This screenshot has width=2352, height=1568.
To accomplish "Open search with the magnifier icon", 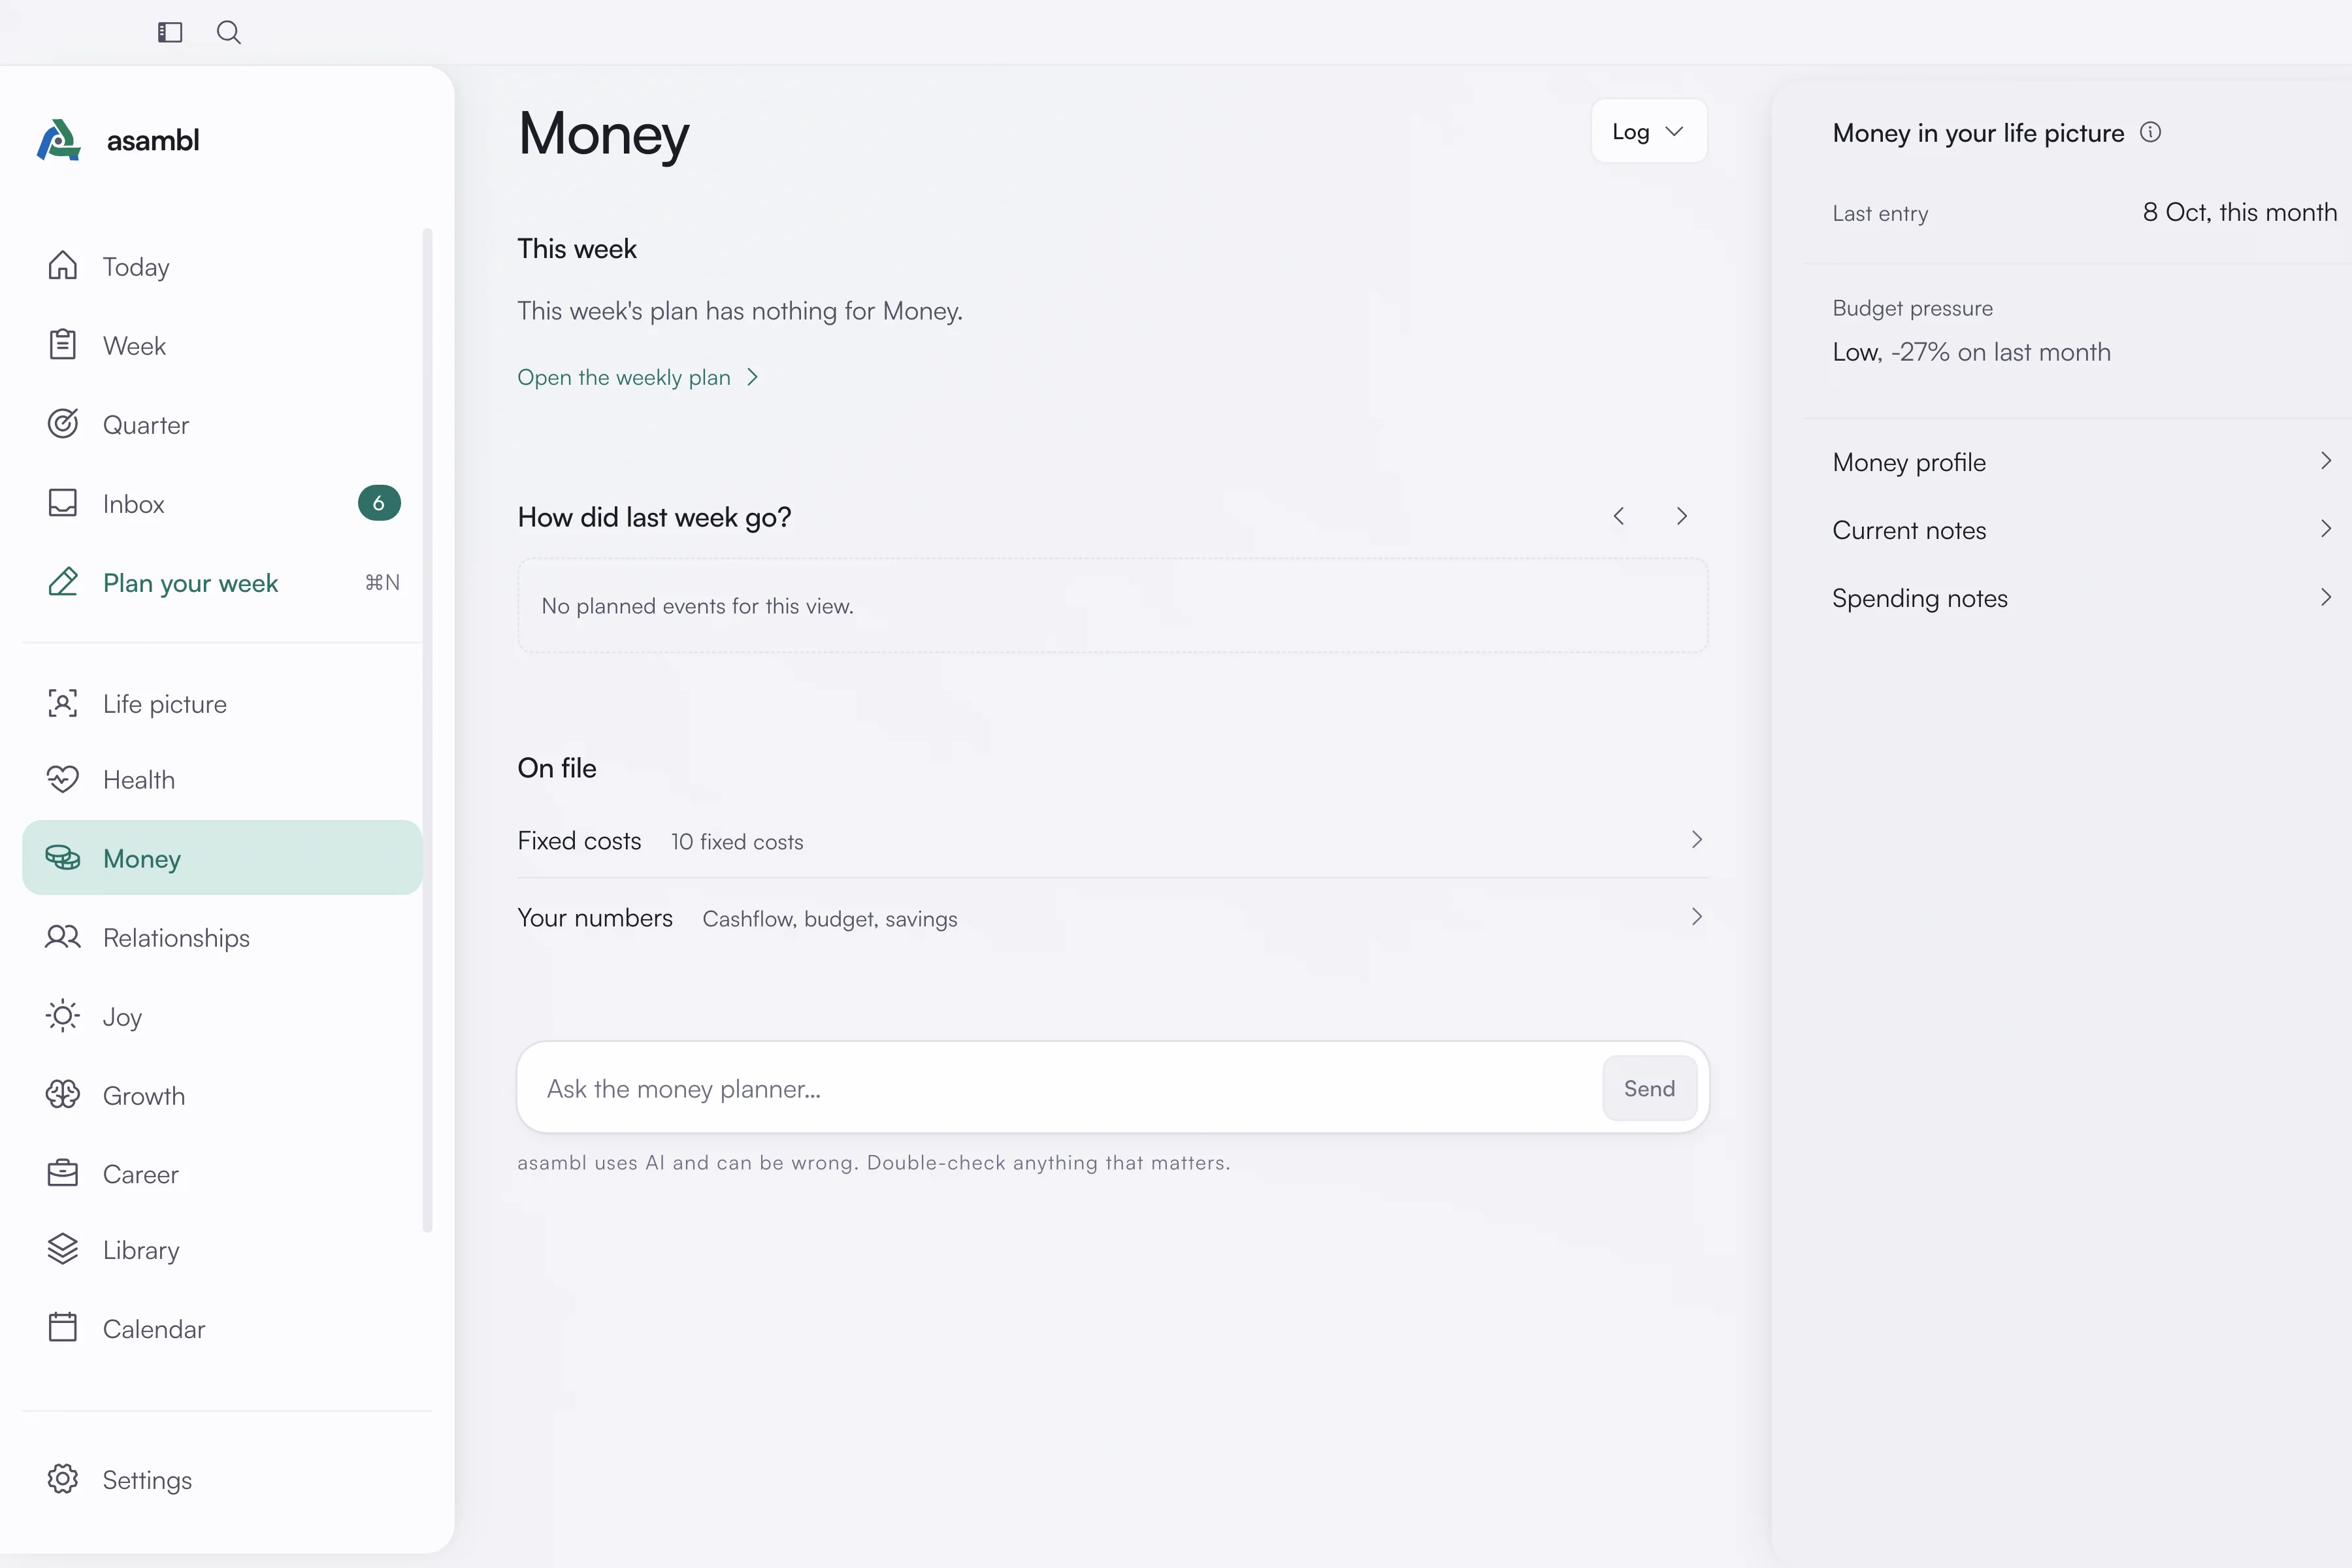I will pos(229,32).
